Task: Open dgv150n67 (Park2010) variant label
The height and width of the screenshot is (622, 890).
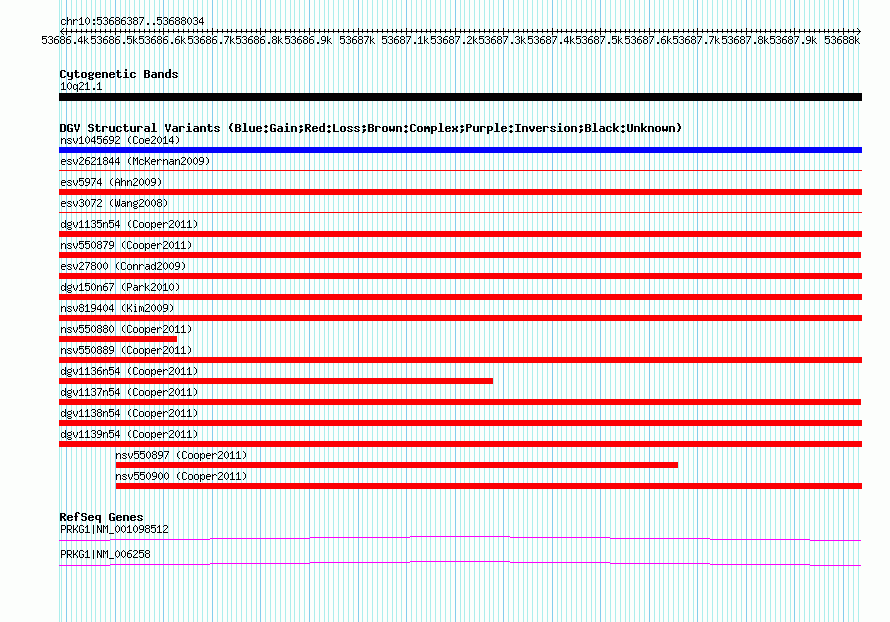Action: (120, 287)
